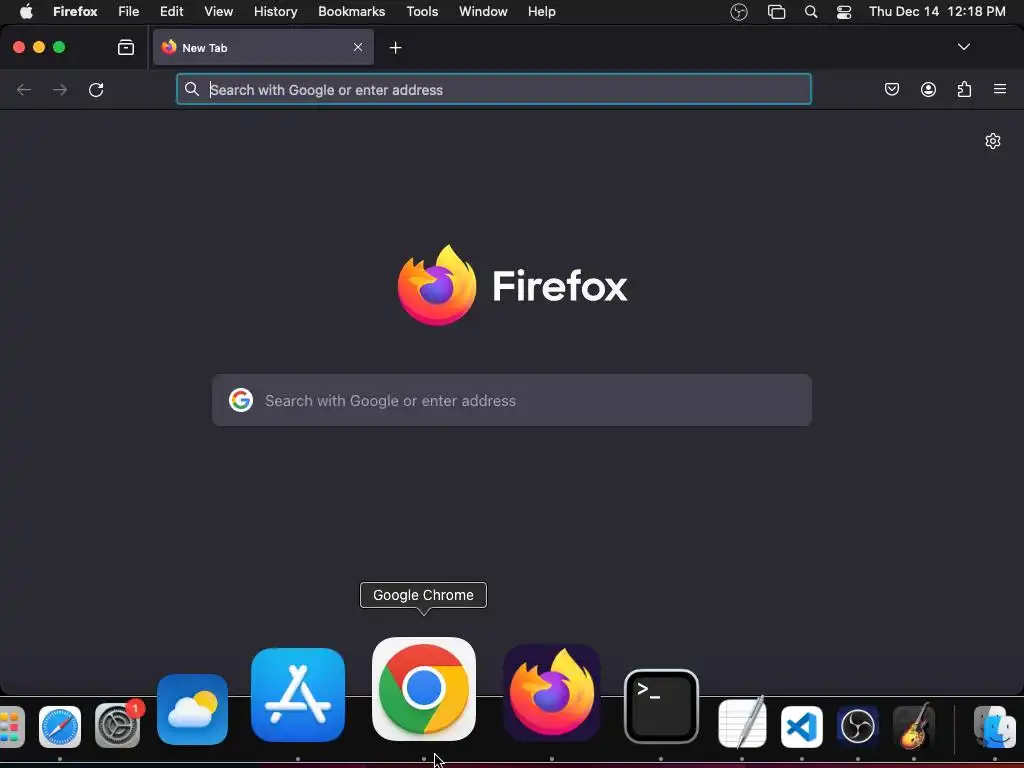The height and width of the screenshot is (768, 1024).
Task: Expand the list all tabs chevron
Action: (x=963, y=47)
